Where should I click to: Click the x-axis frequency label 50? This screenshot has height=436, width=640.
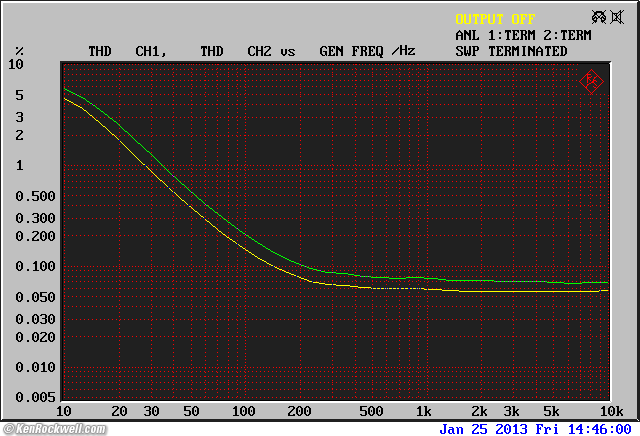191,411
